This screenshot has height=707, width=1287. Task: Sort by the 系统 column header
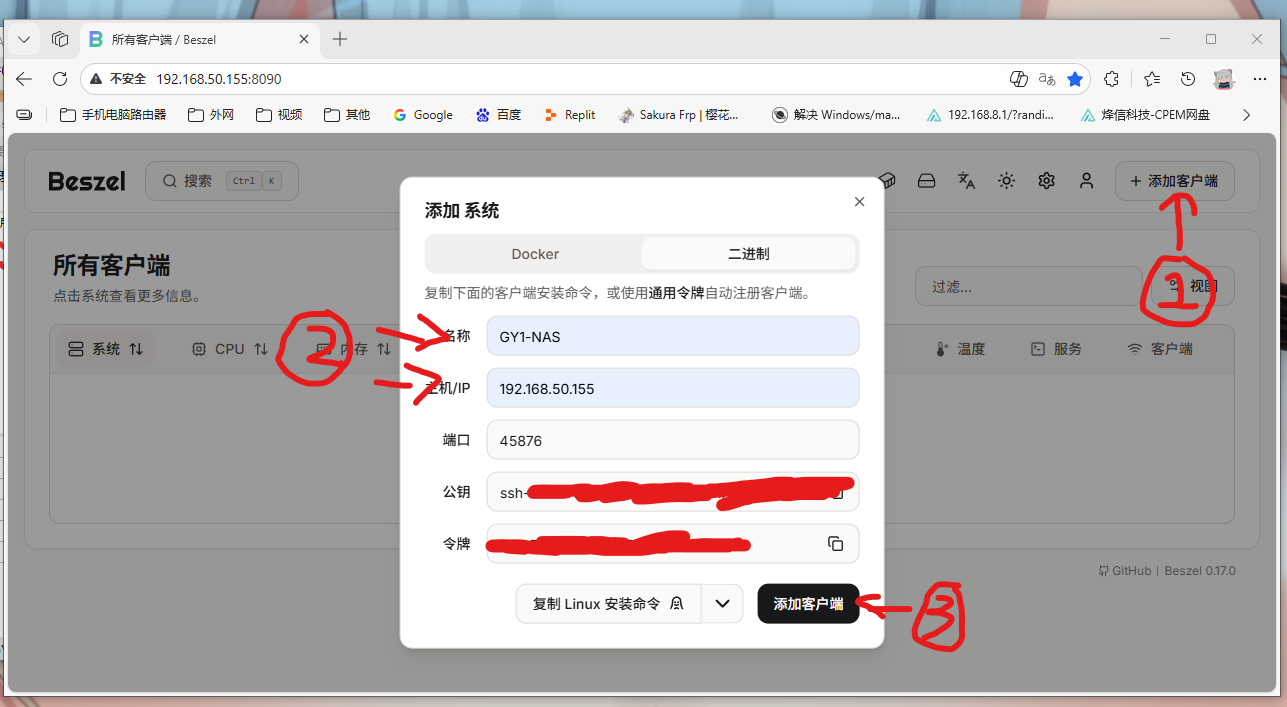105,349
